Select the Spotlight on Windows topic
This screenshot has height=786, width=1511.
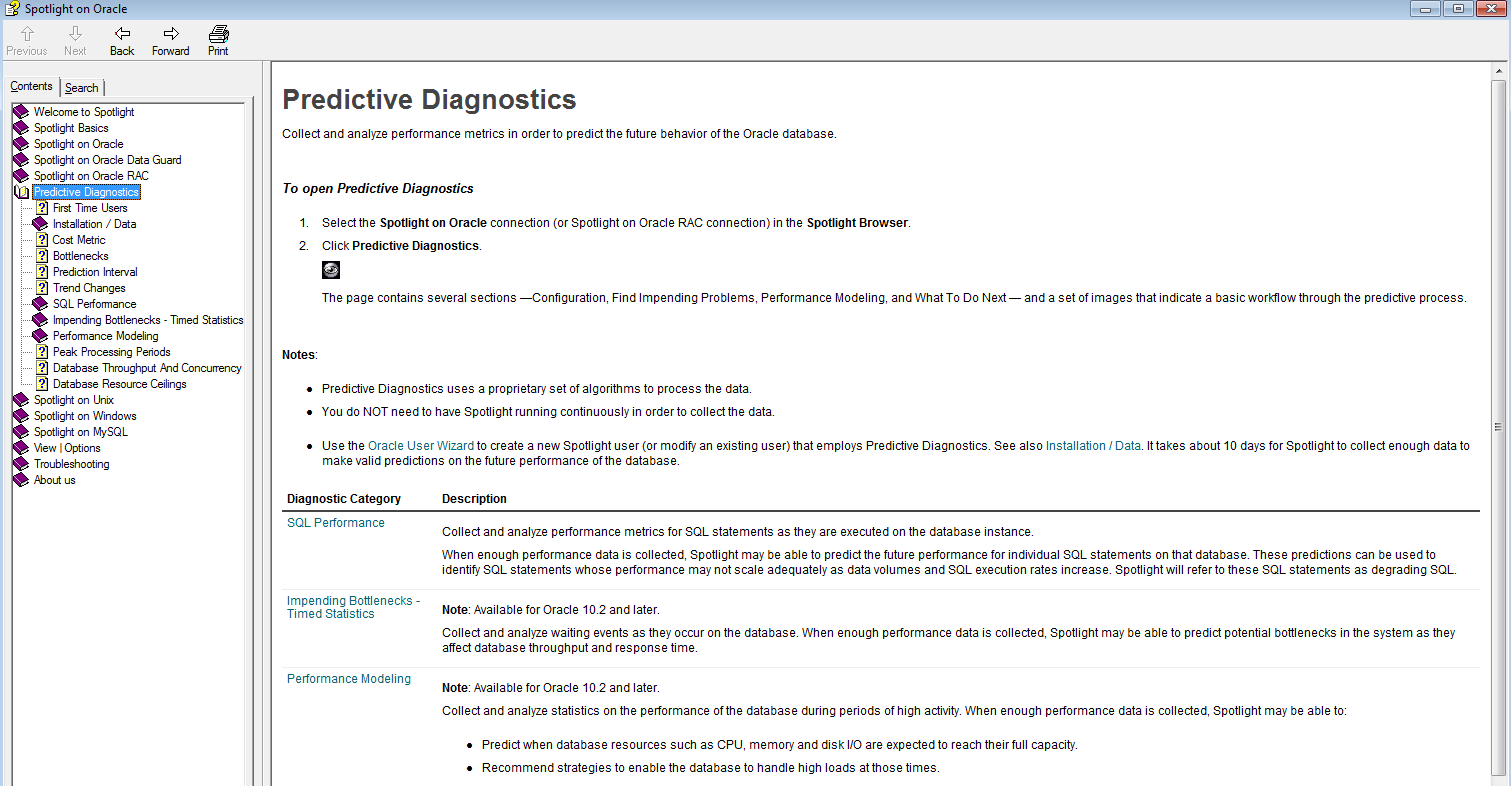pyautogui.click(x=85, y=416)
